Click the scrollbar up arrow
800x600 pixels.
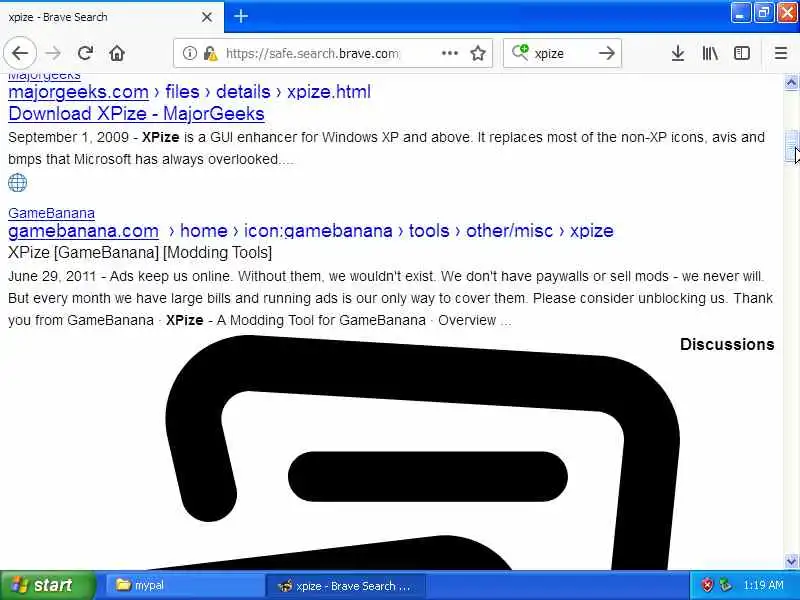point(791,83)
